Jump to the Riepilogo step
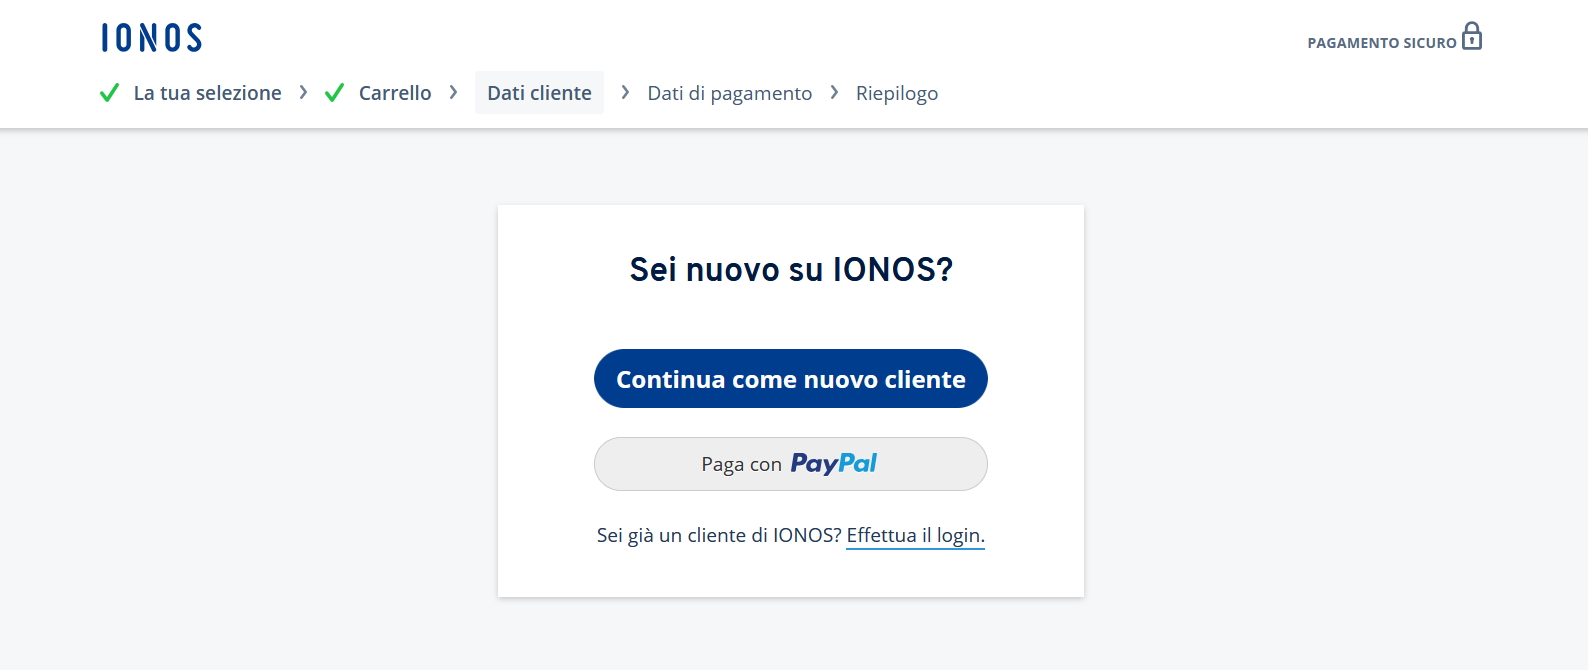This screenshot has height=670, width=1588. [897, 93]
